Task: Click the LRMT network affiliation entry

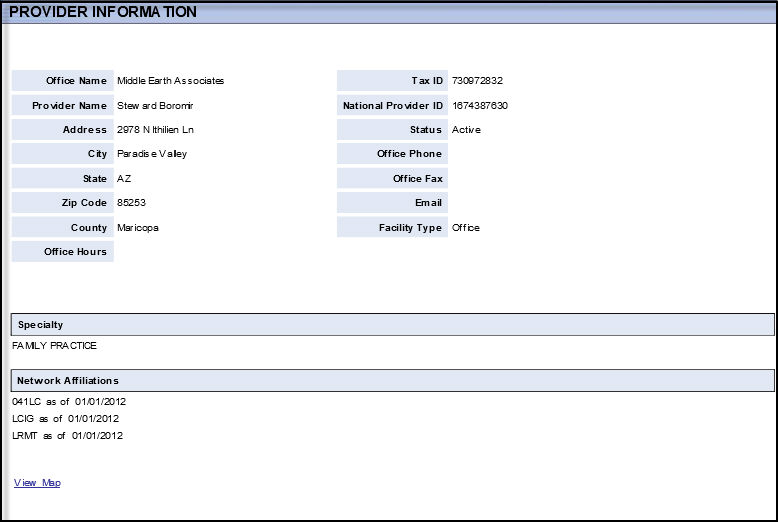Action: click(67, 435)
